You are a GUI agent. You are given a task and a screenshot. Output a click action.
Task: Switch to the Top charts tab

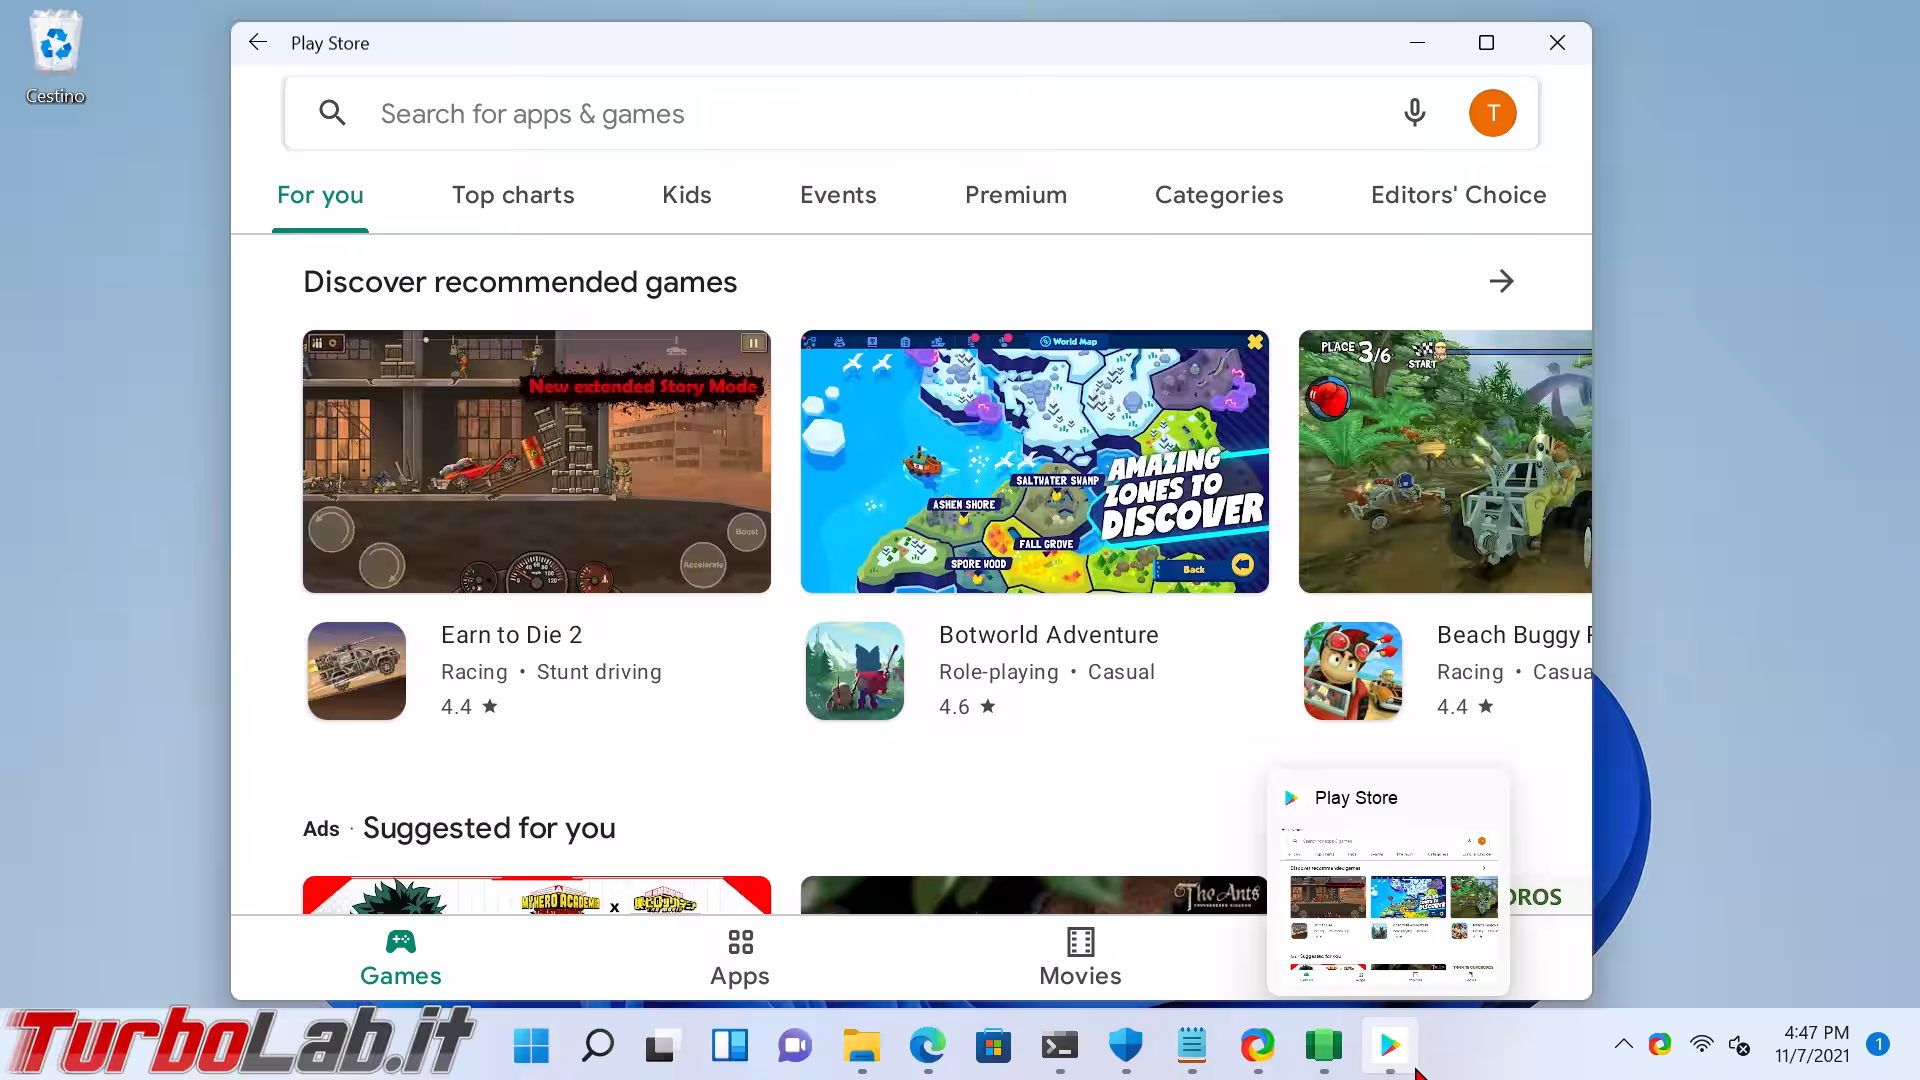click(x=513, y=195)
